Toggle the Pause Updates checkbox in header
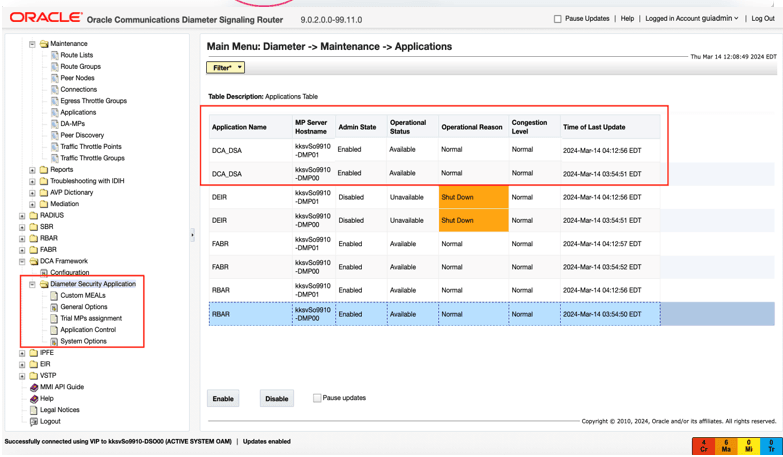 pyautogui.click(x=558, y=19)
